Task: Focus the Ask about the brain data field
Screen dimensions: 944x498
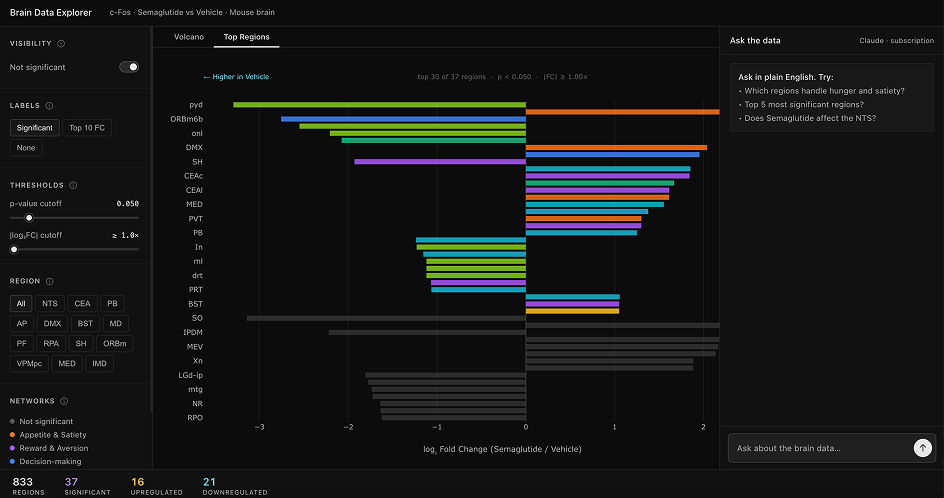Action: (822, 448)
